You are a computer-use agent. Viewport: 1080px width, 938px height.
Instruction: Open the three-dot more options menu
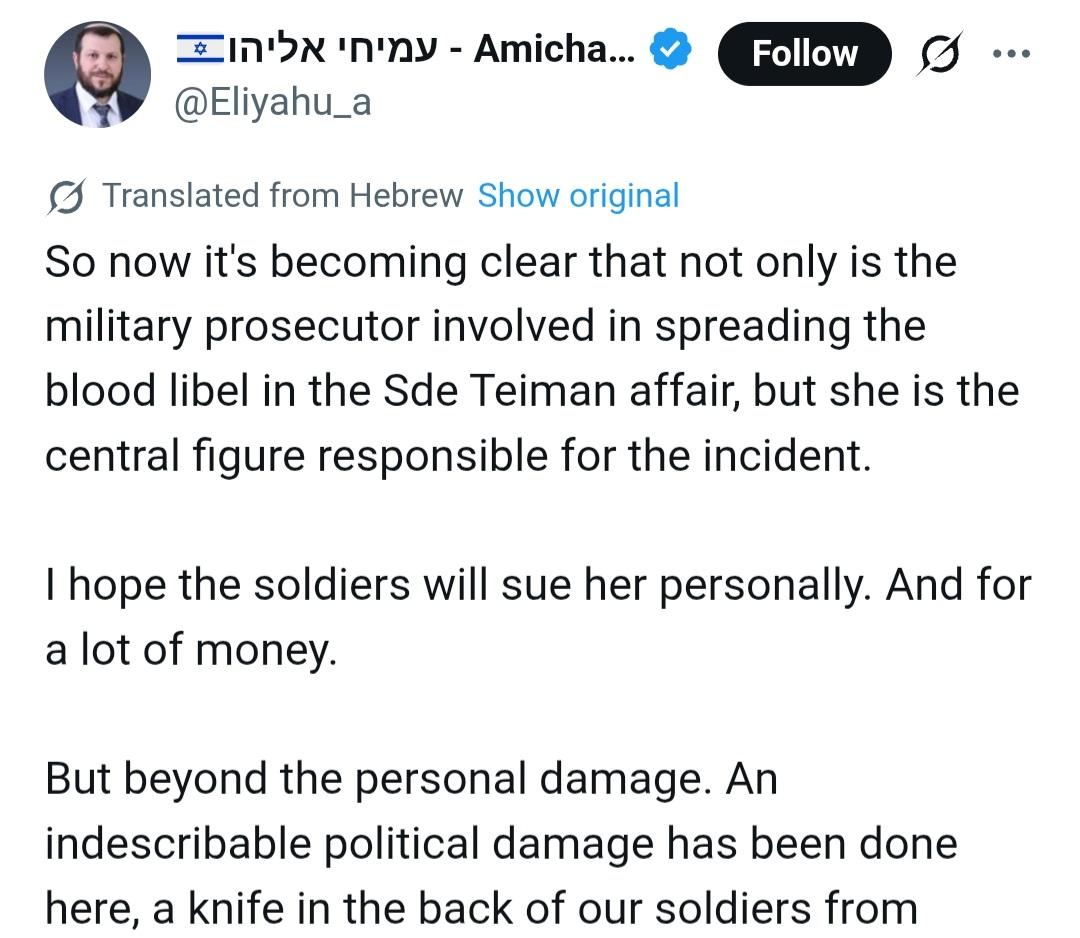pyautogui.click(x=1010, y=53)
